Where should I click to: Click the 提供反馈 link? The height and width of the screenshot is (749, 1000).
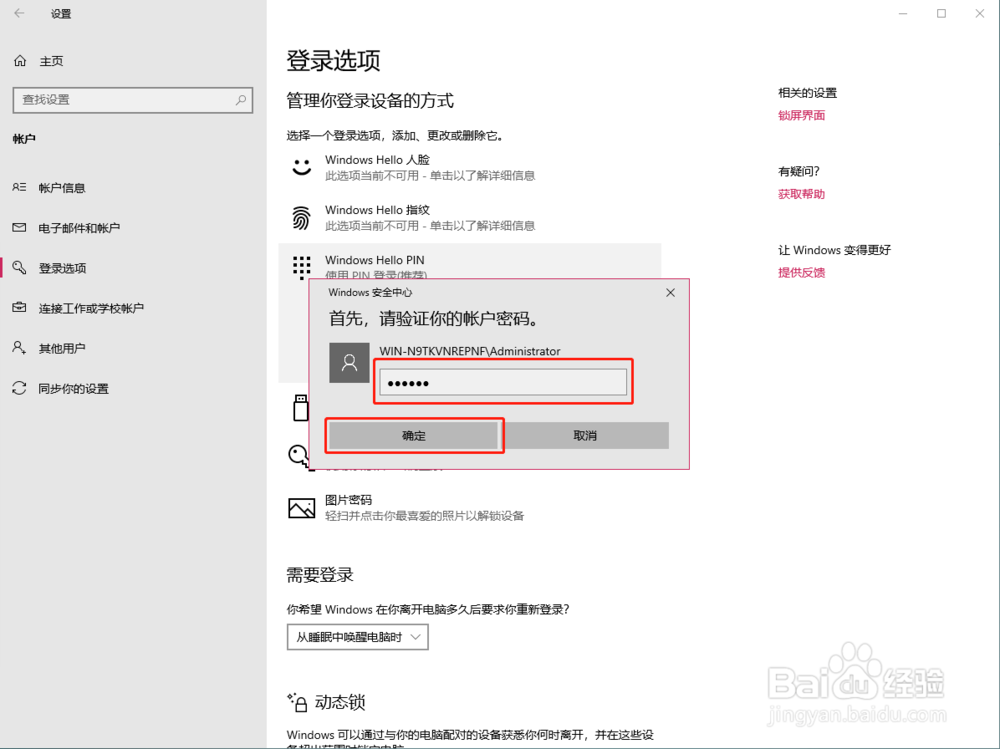(802, 272)
